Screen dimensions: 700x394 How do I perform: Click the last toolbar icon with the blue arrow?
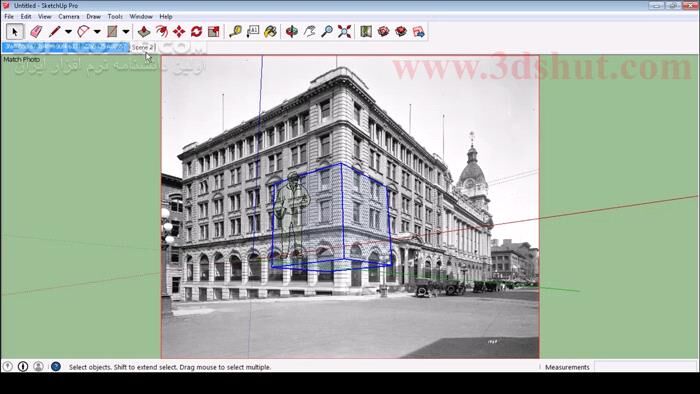(419, 32)
